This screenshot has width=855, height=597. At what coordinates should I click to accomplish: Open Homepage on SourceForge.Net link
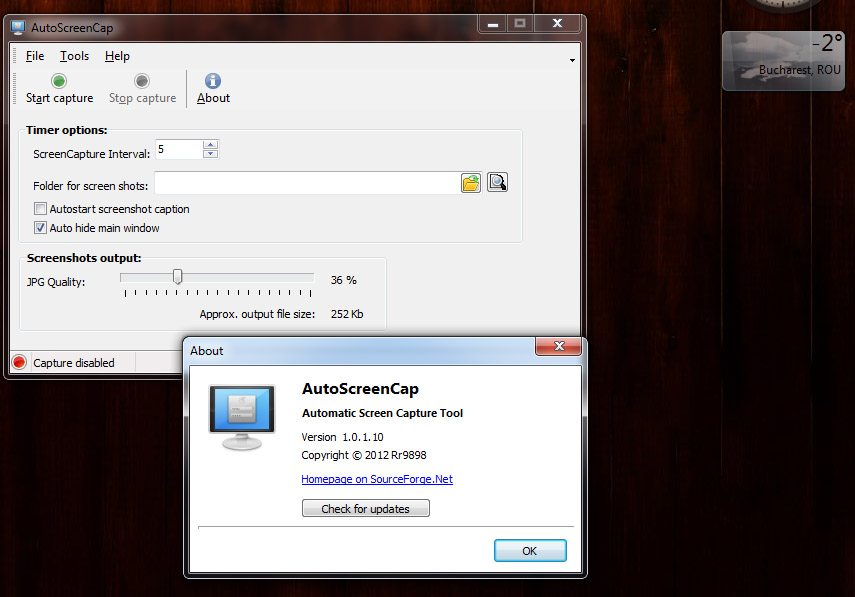(x=377, y=479)
